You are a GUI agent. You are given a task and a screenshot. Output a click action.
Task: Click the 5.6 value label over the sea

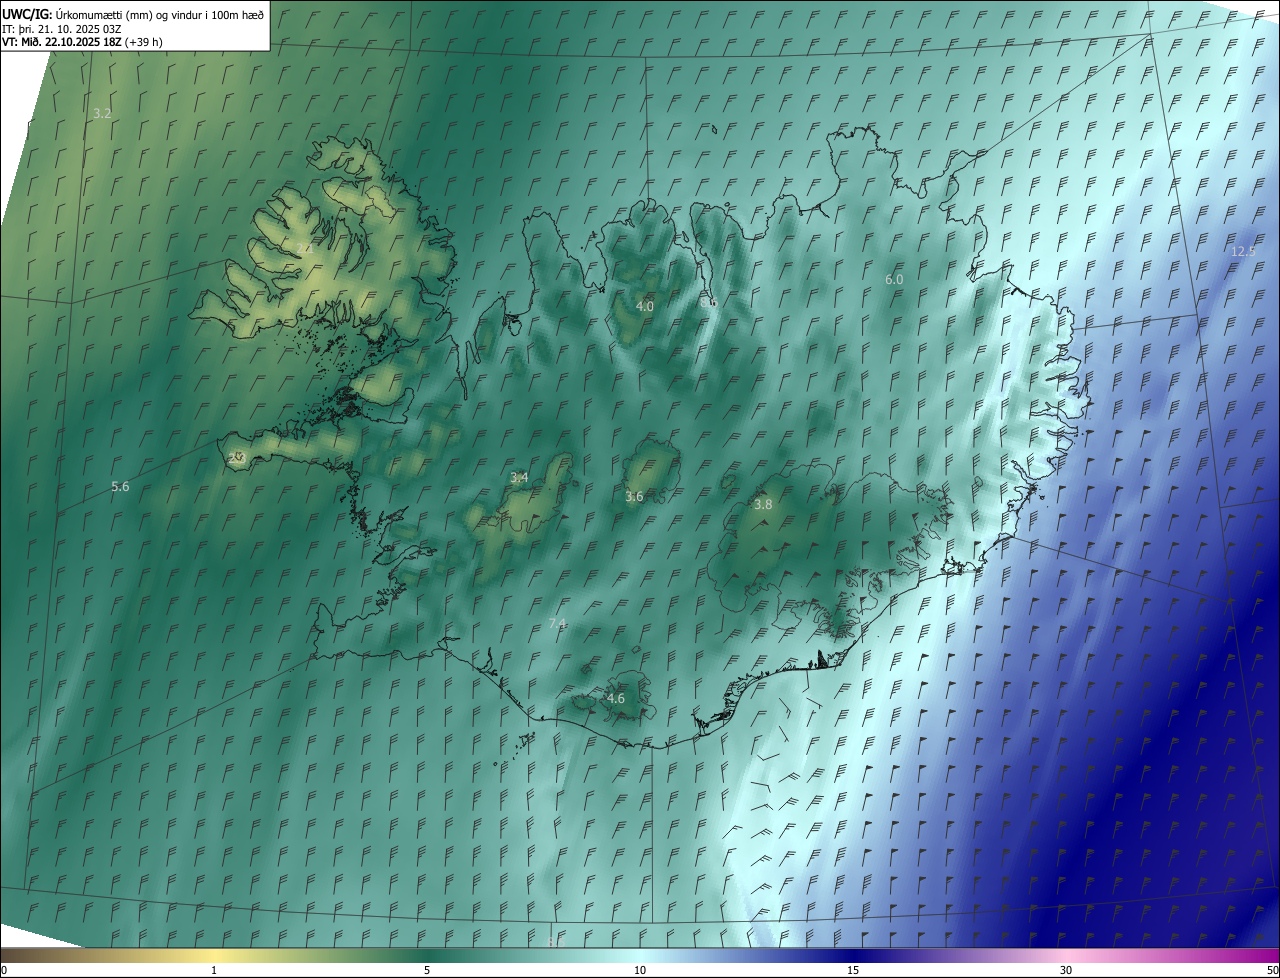pyautogui.click(x=120, y=487)
